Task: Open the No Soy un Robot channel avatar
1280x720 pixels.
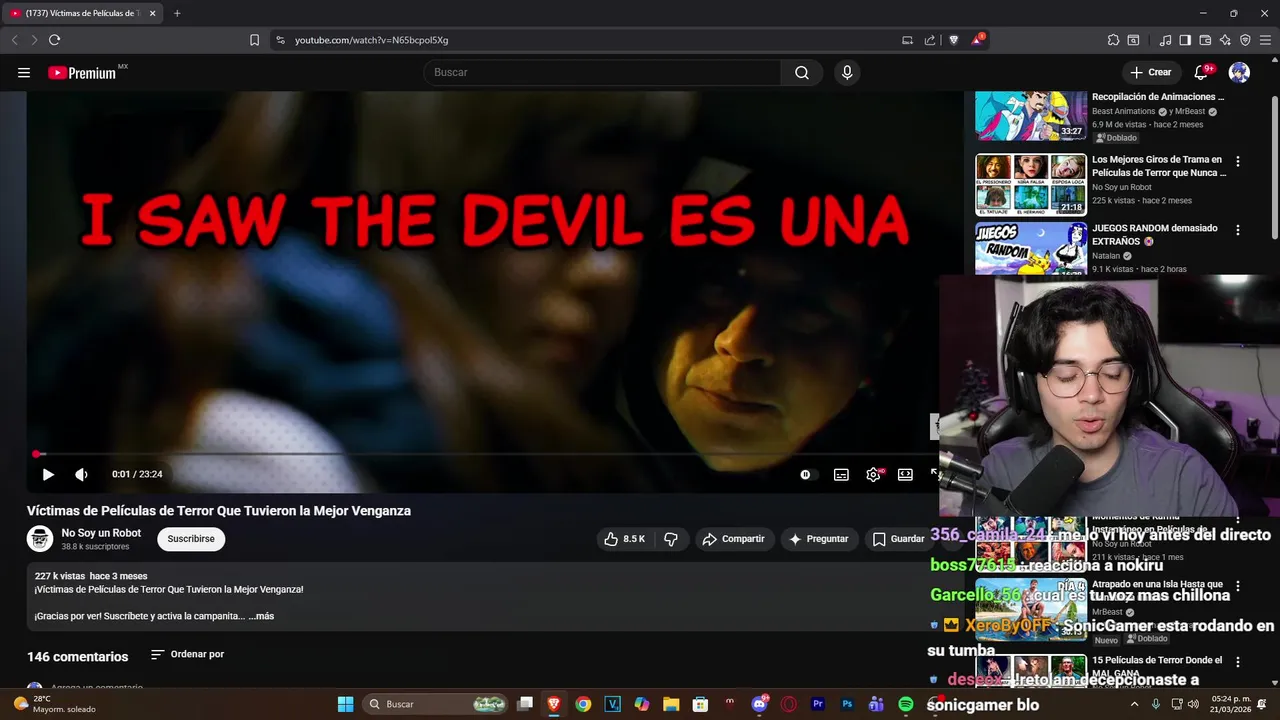Action: click(40, 539)
